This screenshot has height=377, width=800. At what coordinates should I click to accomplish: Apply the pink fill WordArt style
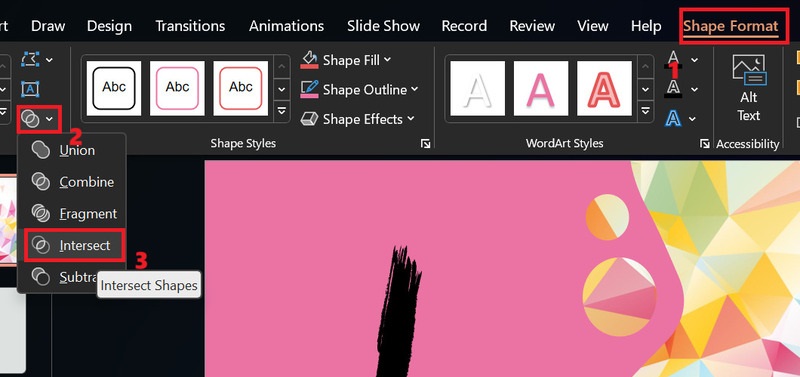[x=541, y=88]
